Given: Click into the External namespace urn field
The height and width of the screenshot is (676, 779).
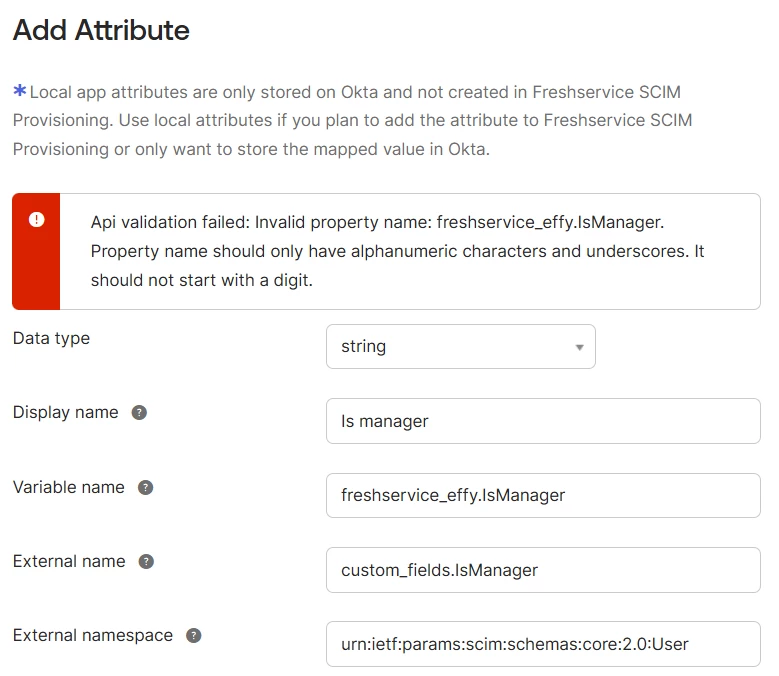Looking at the screenshot, I should [543, 644].
